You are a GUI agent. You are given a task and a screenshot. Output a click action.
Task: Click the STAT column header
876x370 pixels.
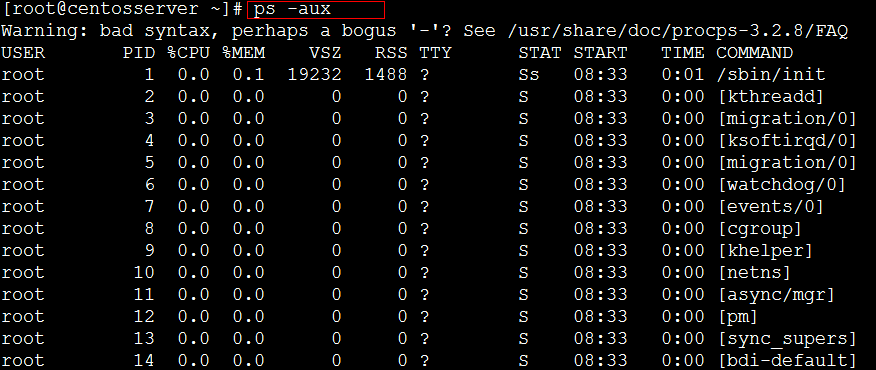[540, 53]
